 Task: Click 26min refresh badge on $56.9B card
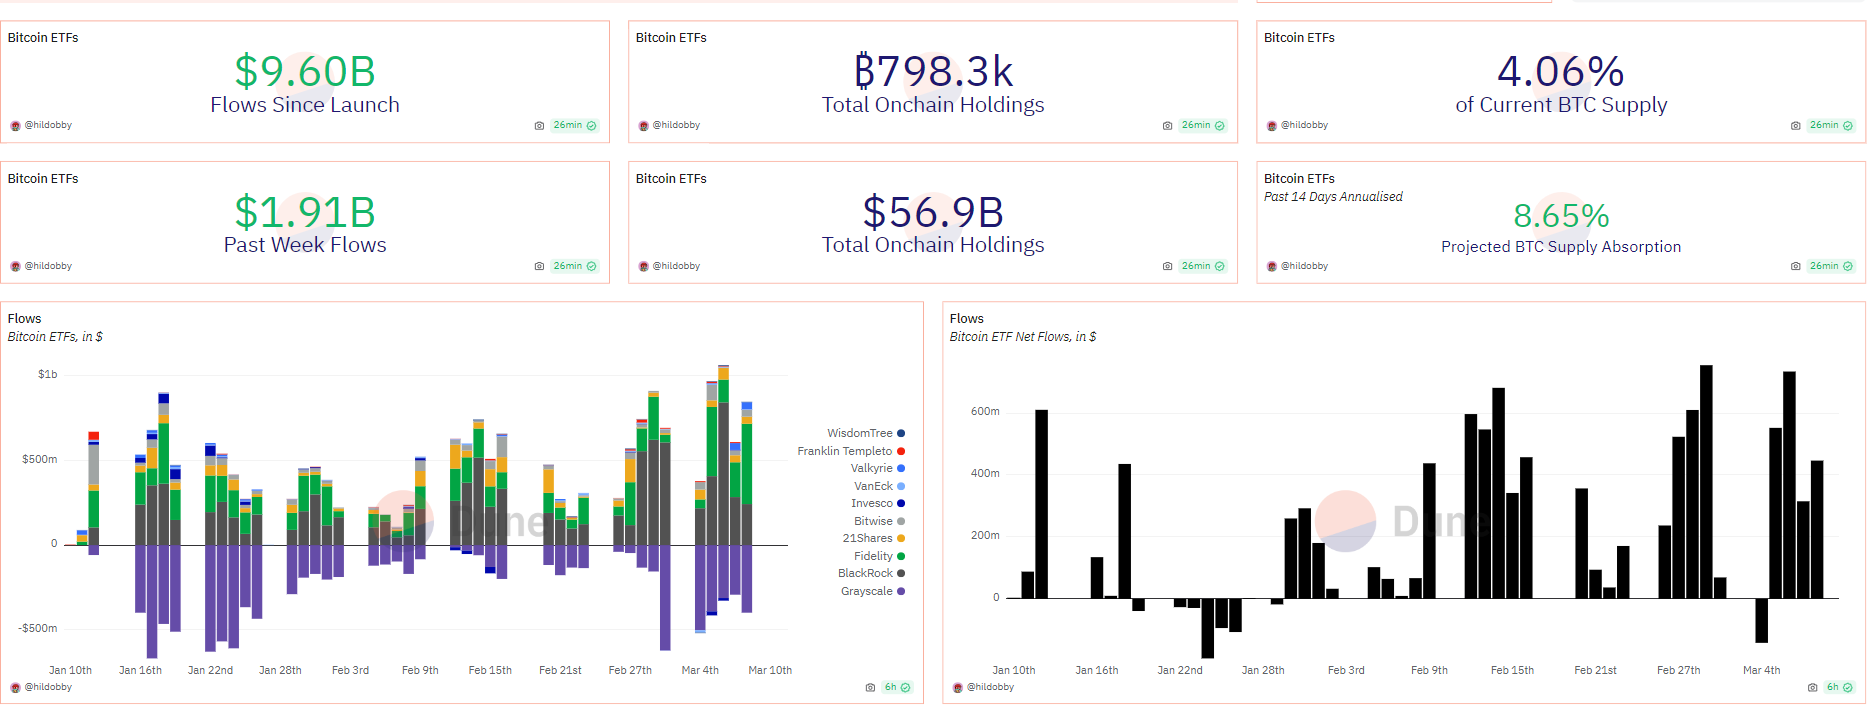coord(1203,267)
